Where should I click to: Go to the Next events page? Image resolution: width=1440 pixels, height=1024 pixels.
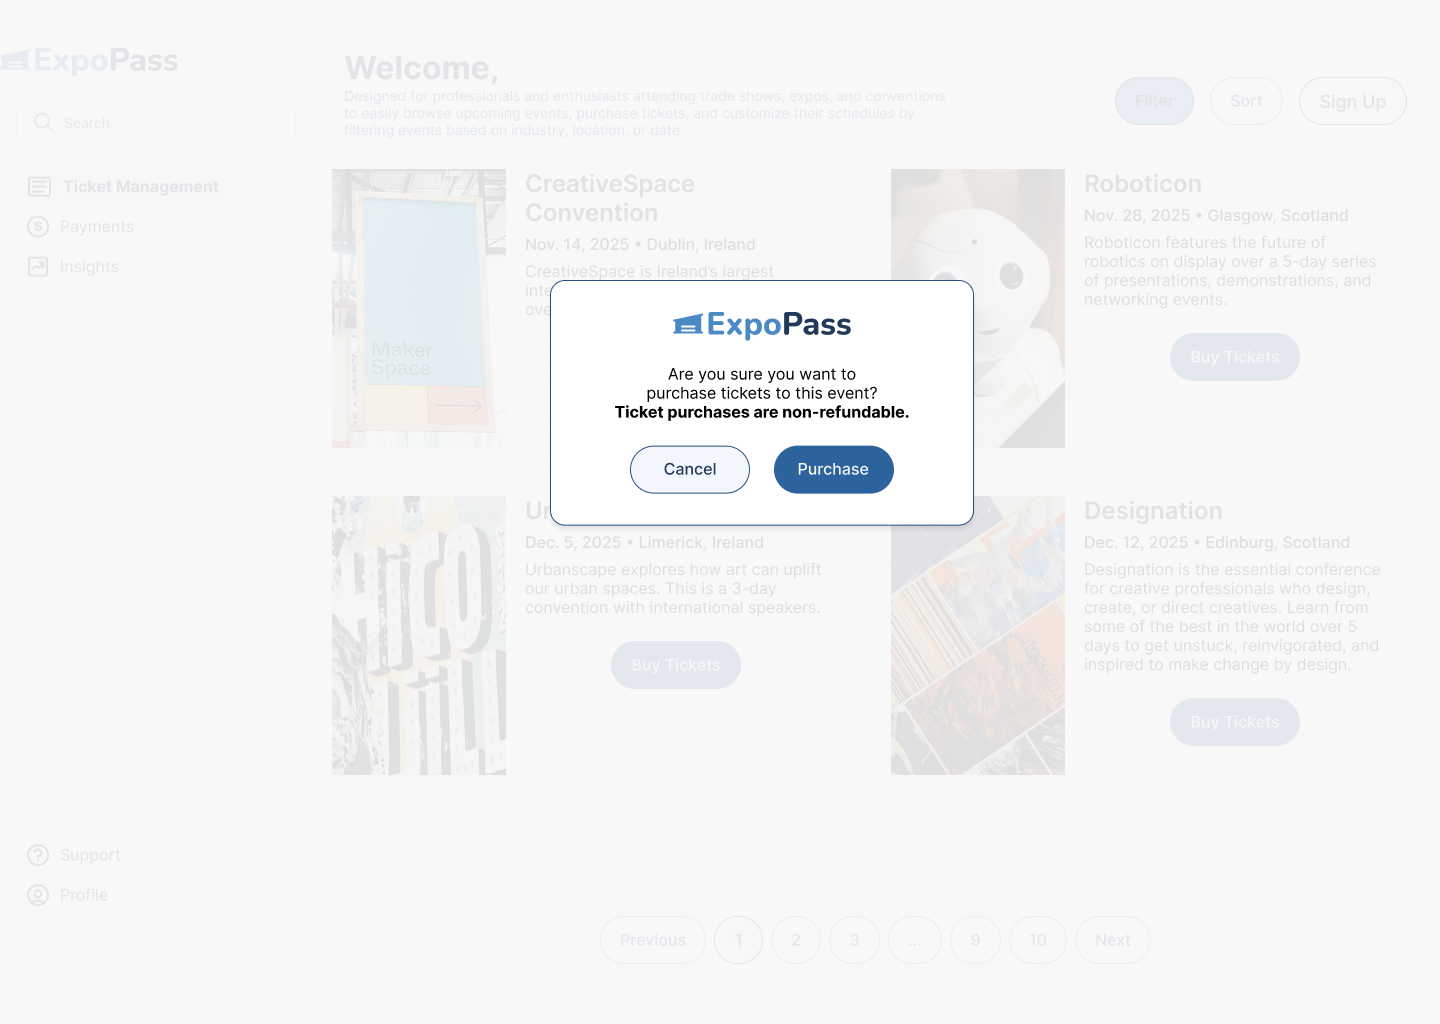point(1113,940)
